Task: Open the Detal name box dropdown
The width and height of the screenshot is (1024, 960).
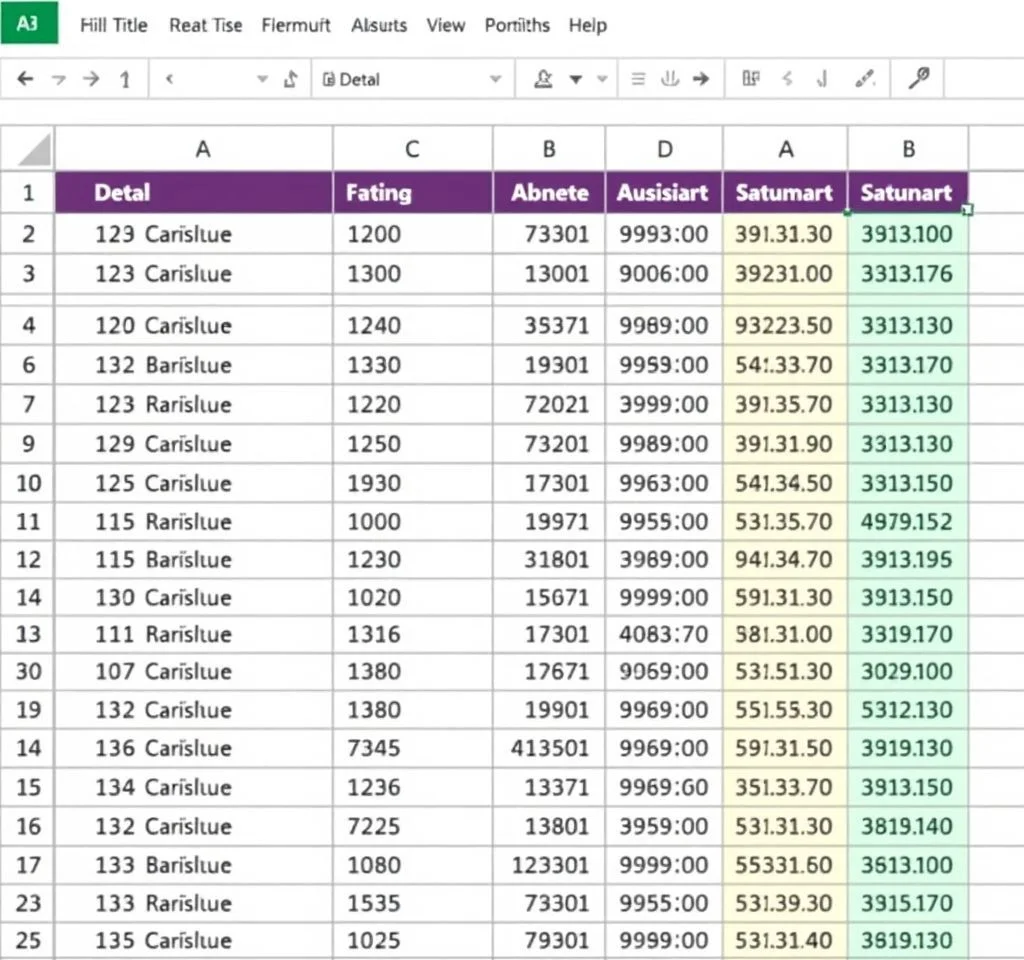Action: (494, 80)
